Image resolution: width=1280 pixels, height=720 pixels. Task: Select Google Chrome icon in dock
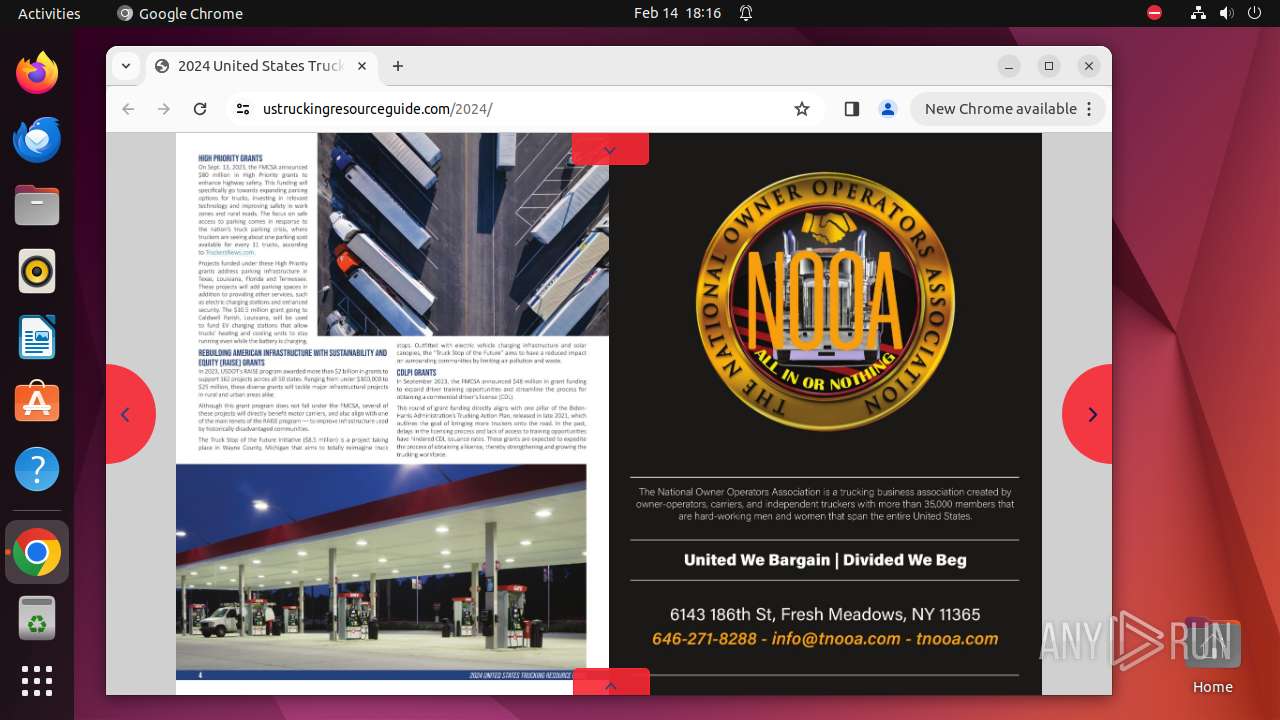pos(37,552)
